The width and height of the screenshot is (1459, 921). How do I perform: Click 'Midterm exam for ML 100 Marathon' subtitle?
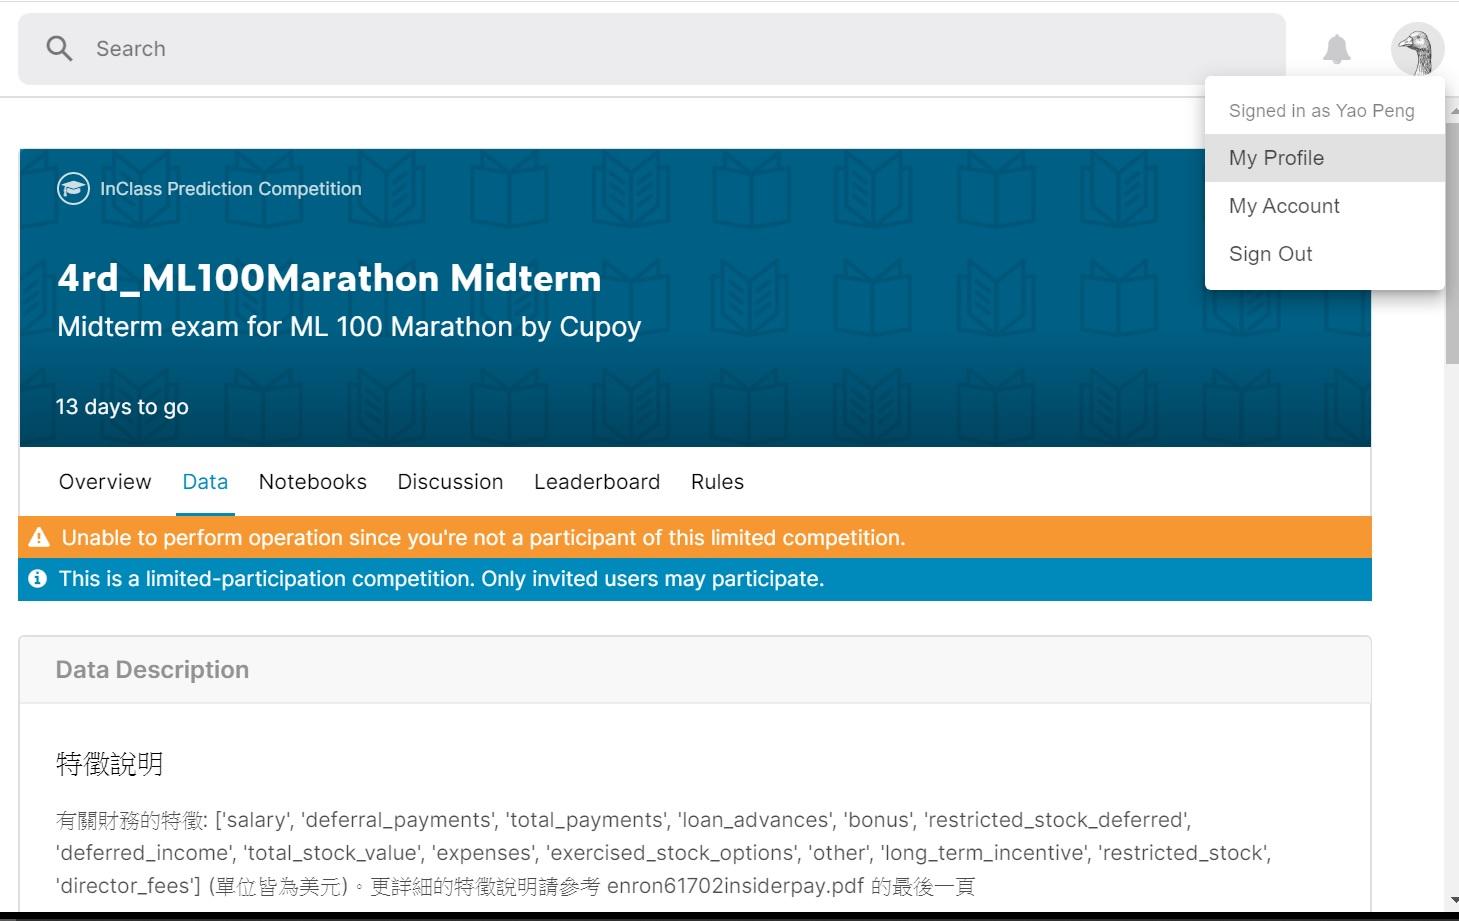coord(349,327)
